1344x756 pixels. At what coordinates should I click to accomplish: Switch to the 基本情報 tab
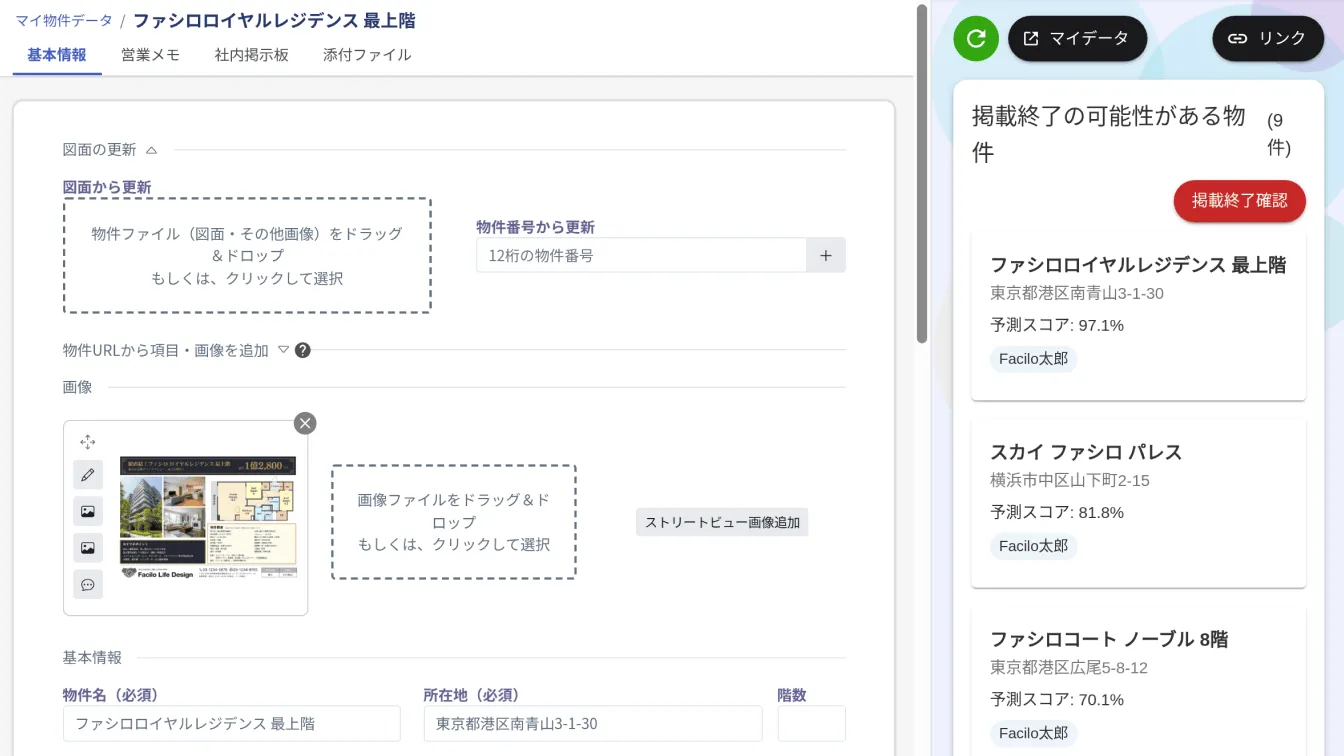tap(57, 55)
